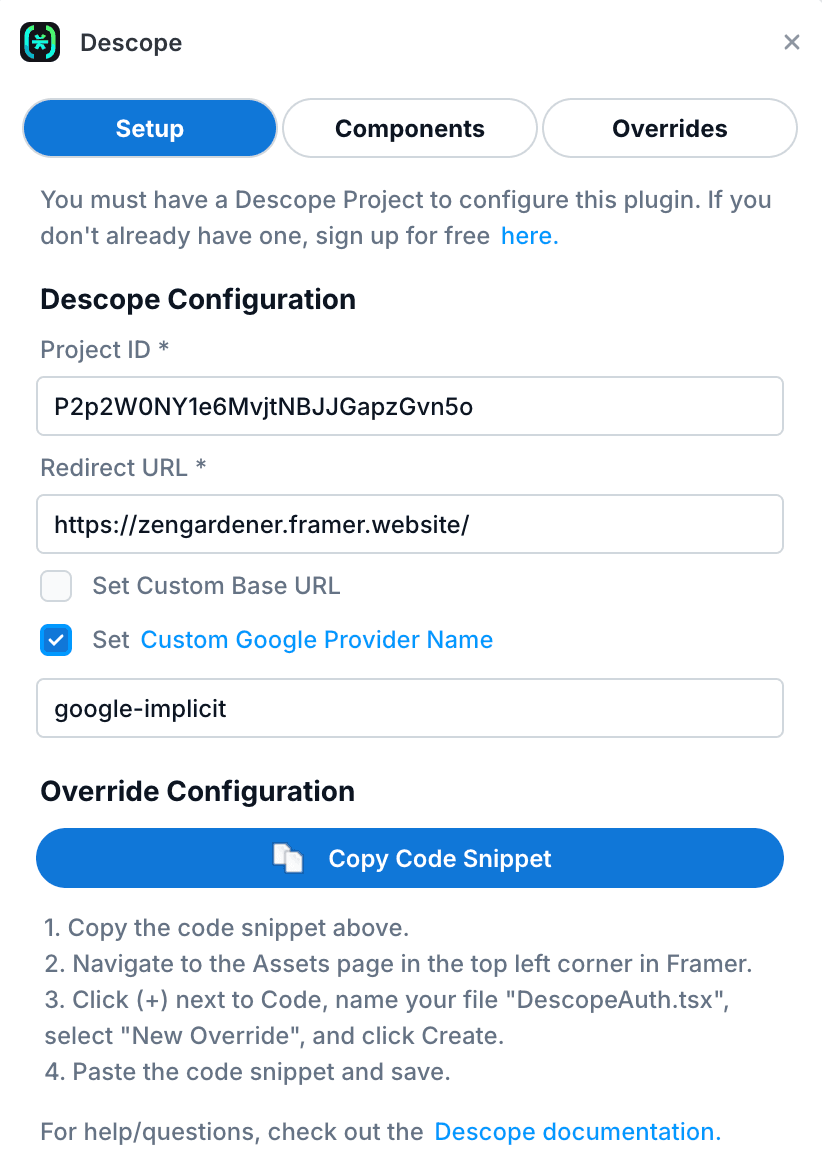Switch to the Components tab
This screenshot has height=1156, width=822.
coord(409,128)
